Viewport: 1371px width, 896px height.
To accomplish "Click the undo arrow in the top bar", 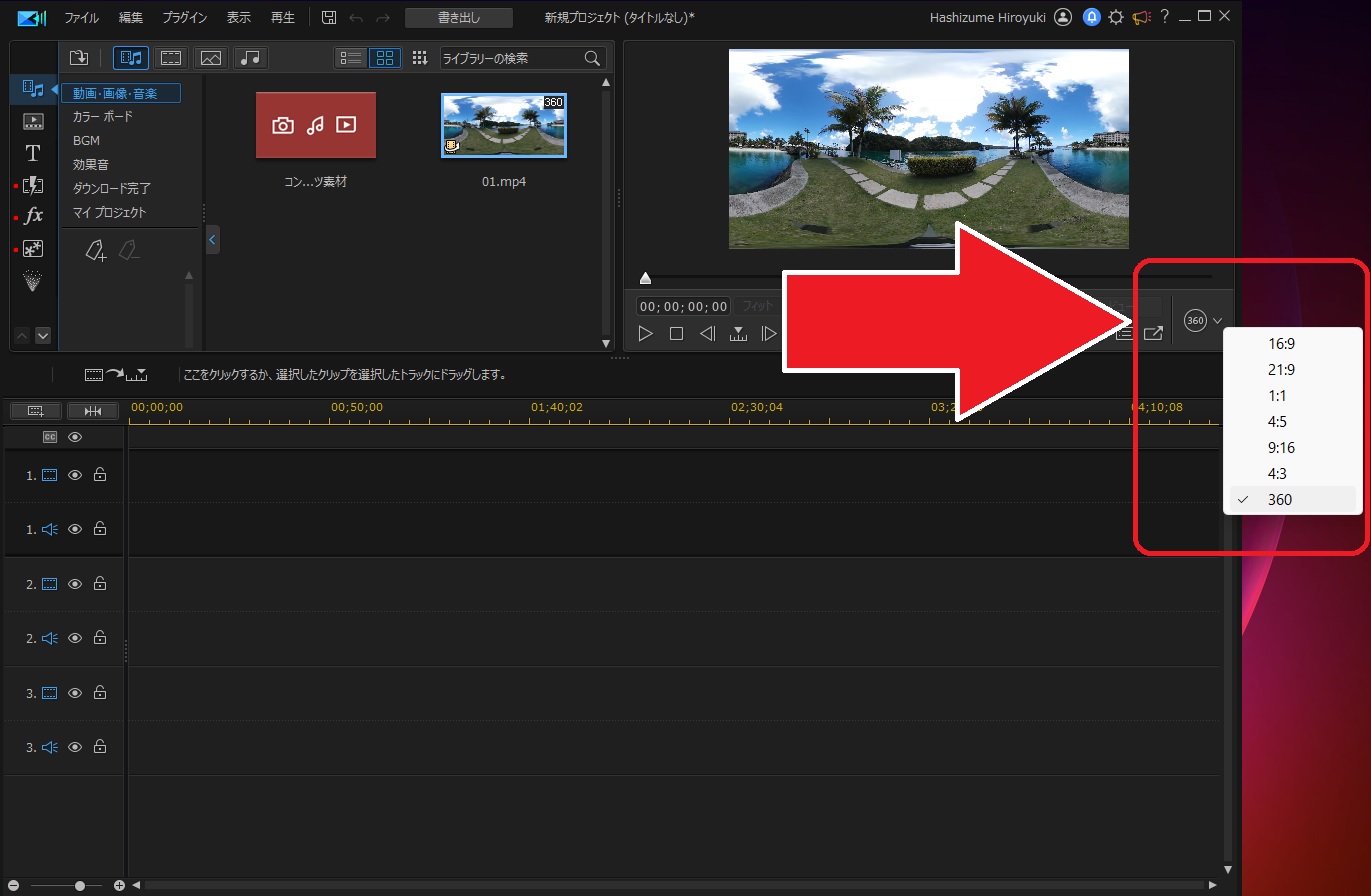I will point(356,17).
